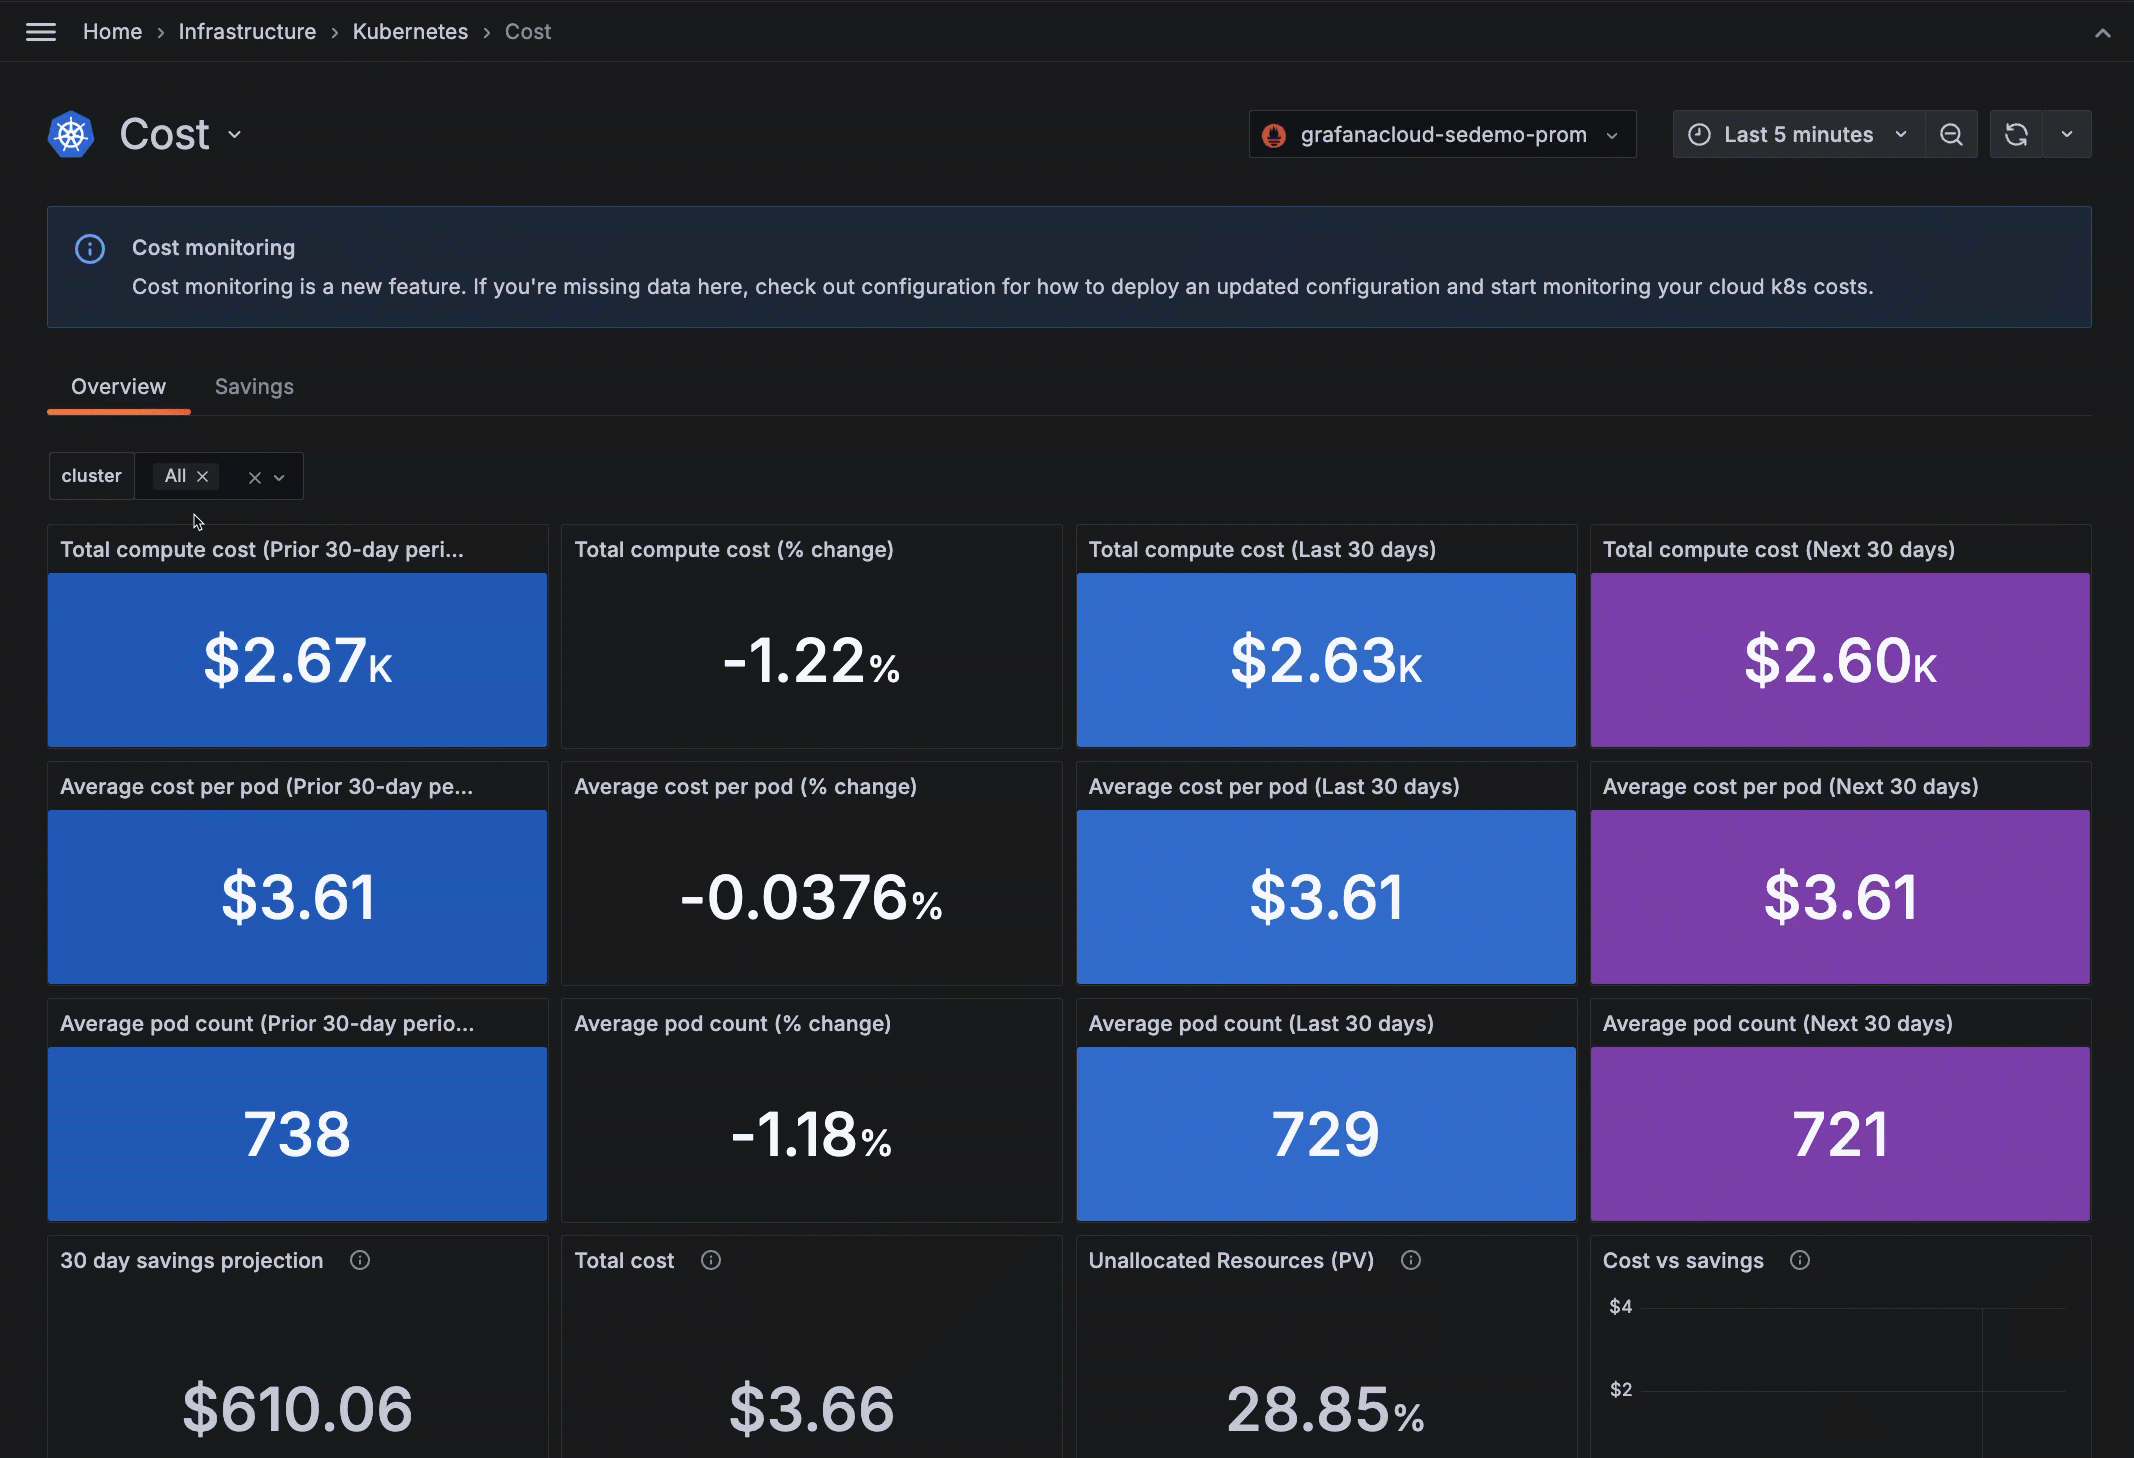This screenshot has height=1458, width=2134.
Task: Expand the cluster filter value dropdown
Action: [281, 476]
